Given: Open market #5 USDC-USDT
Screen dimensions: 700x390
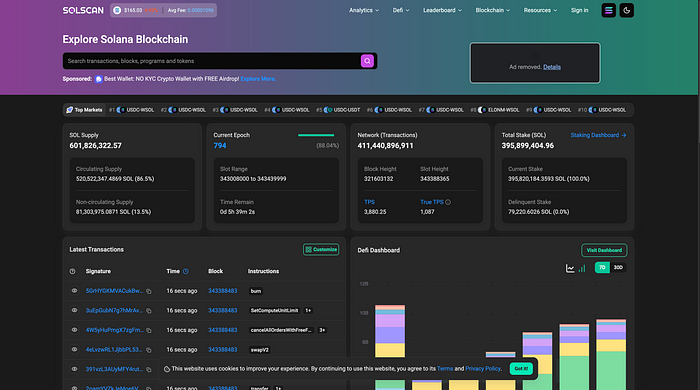Looking at the screenshot, I should [338, 110].
